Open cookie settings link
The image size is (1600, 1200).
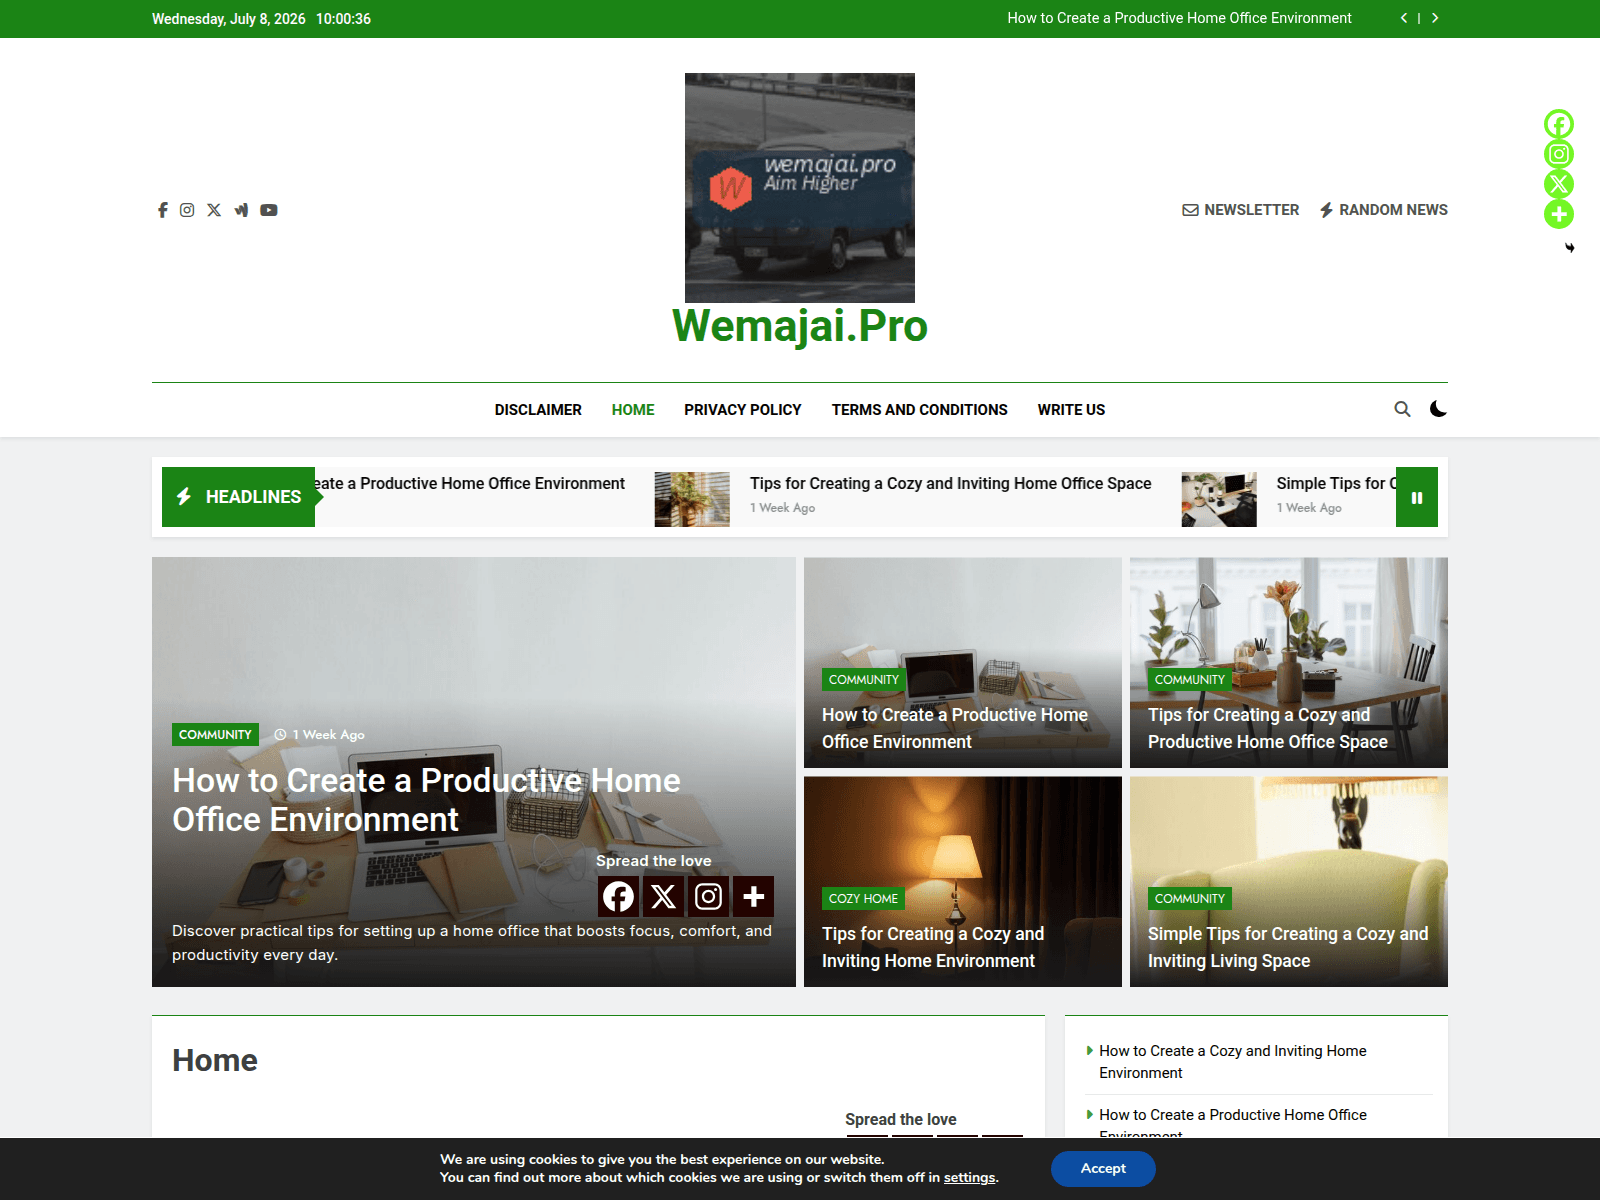(x=969, y=1178)
